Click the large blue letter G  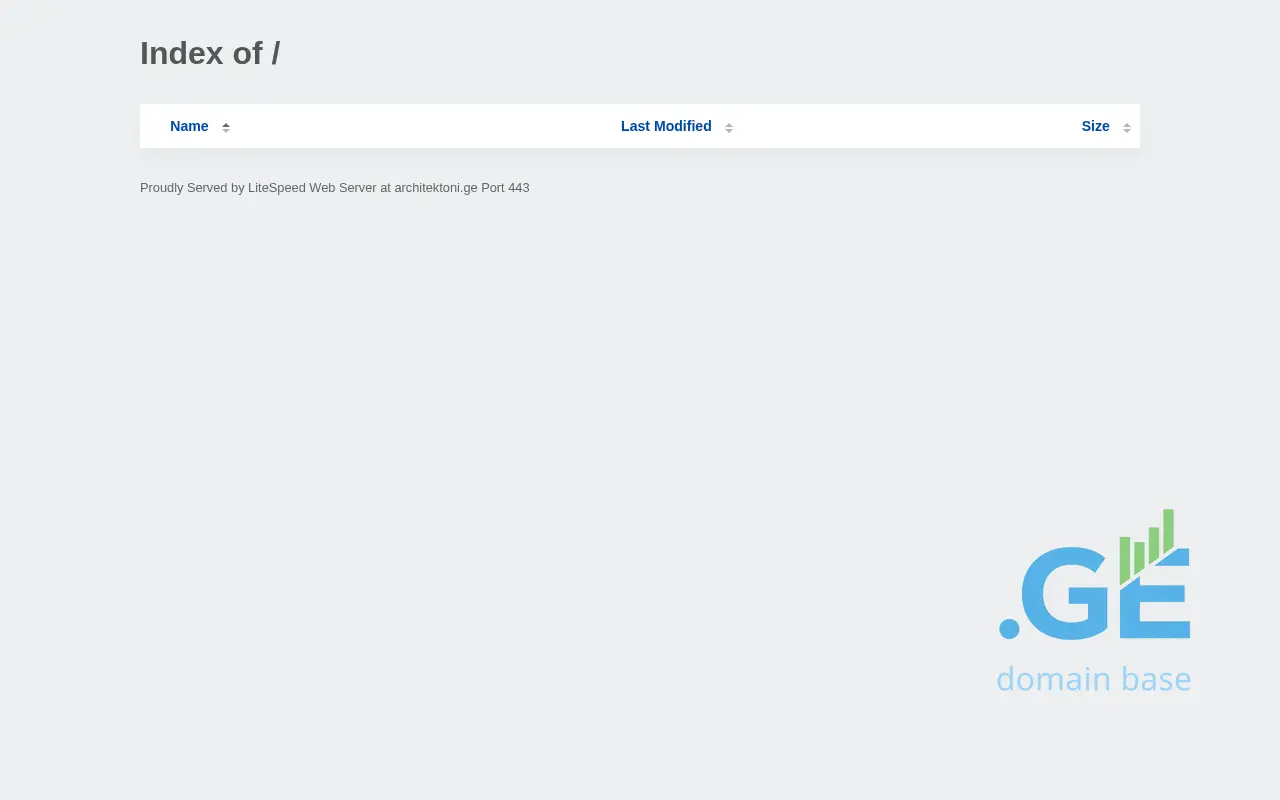(1066, 593)
